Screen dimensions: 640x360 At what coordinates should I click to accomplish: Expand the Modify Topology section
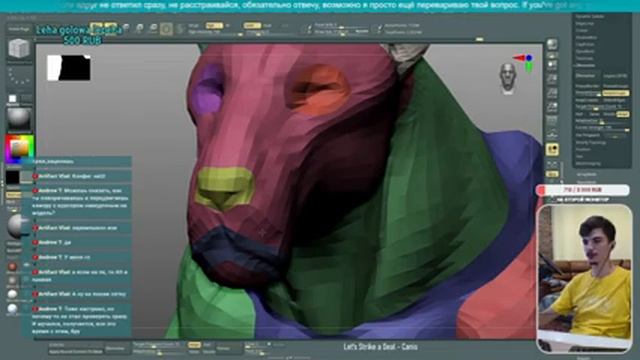point(591,142)
